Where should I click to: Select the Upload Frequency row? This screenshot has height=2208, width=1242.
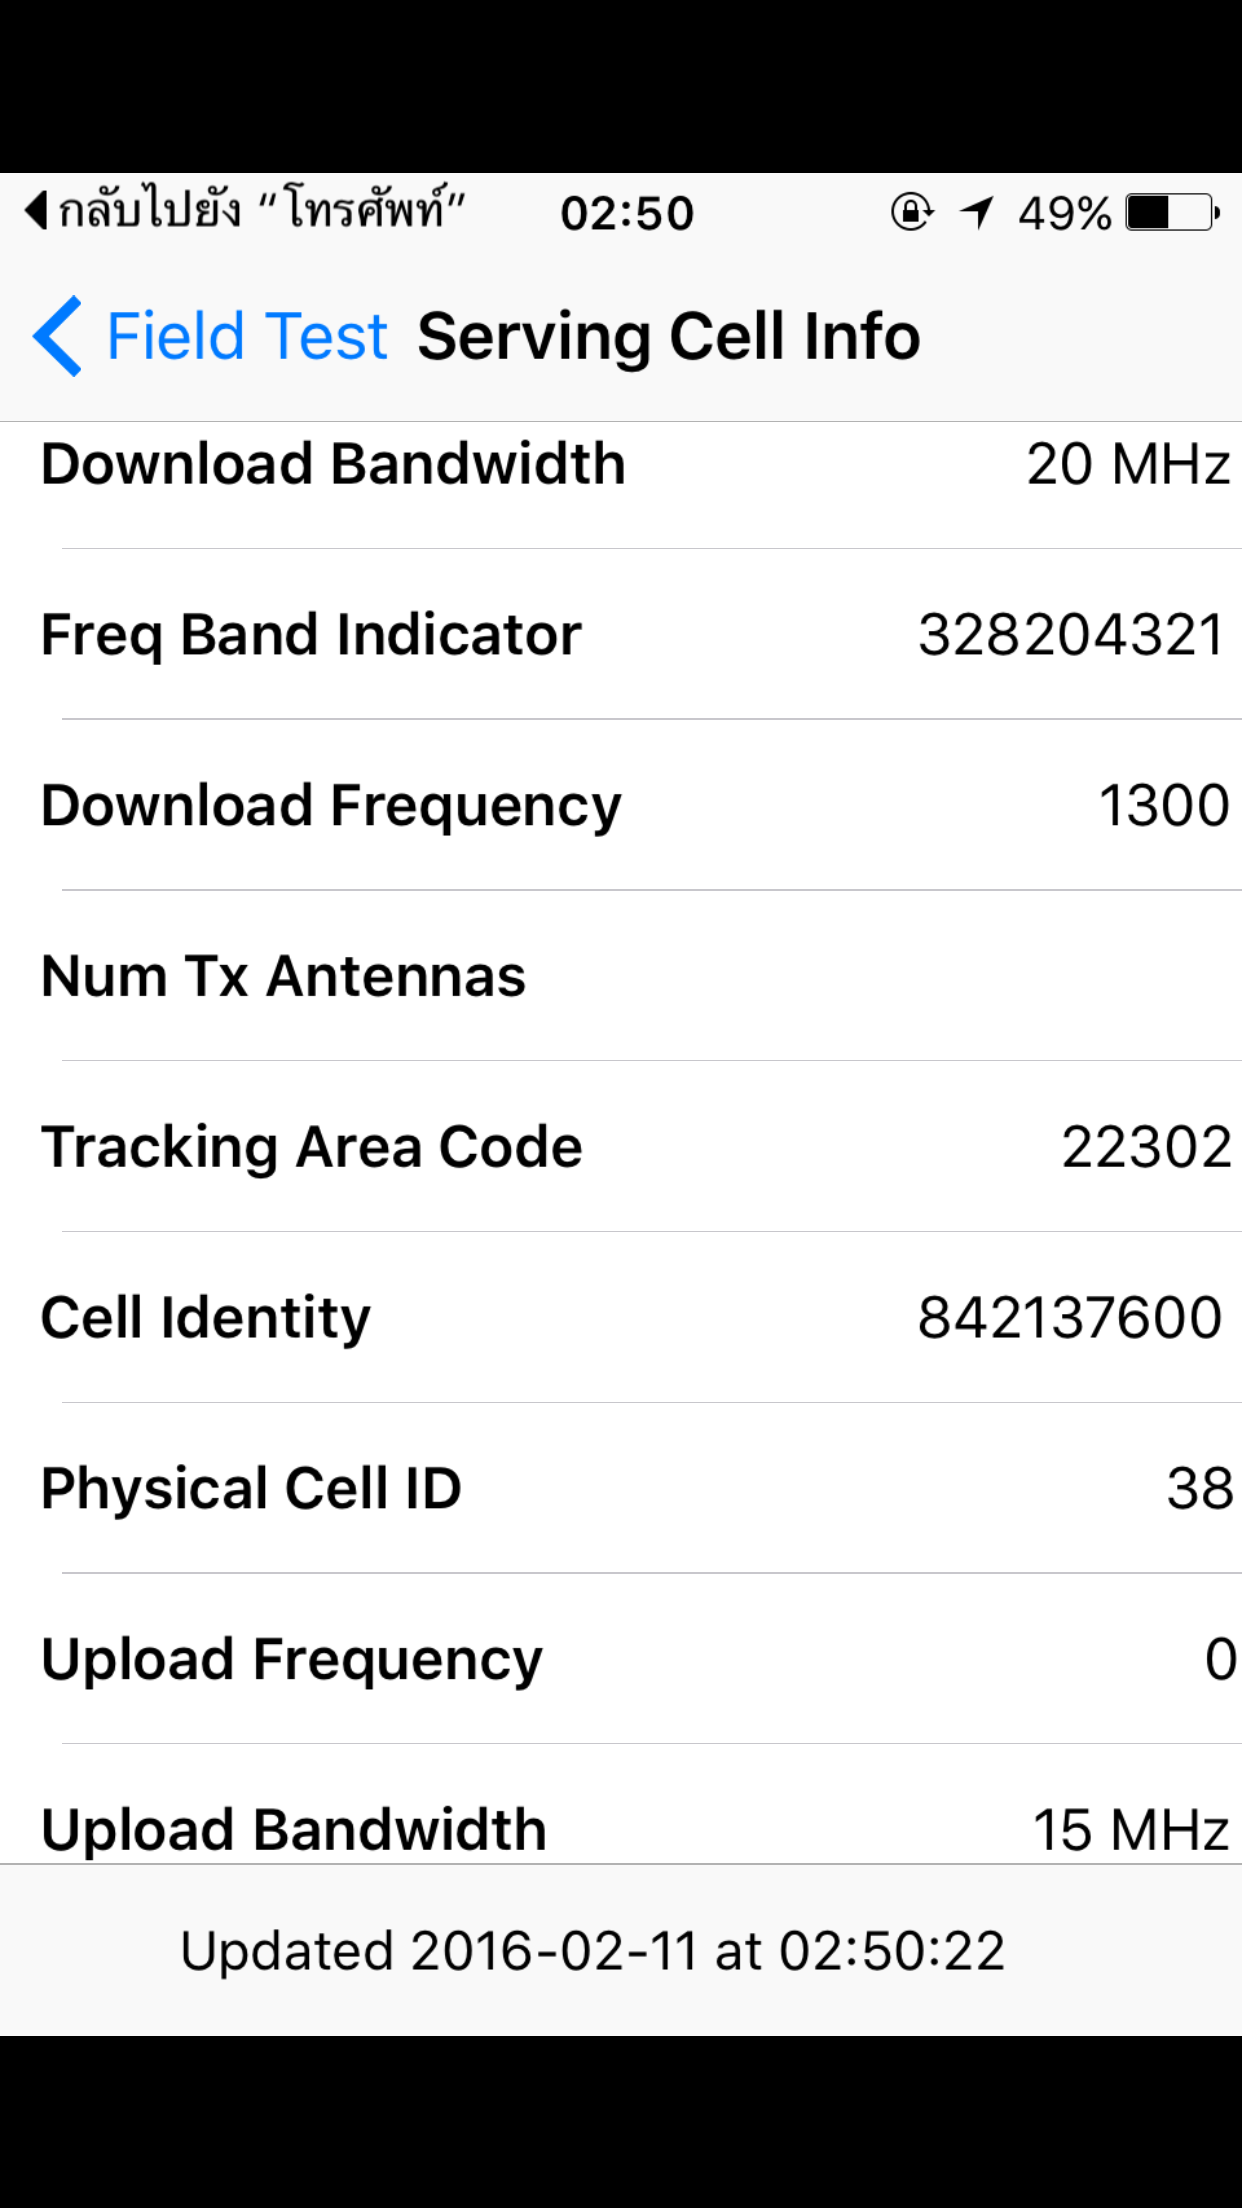[621, 1659]
